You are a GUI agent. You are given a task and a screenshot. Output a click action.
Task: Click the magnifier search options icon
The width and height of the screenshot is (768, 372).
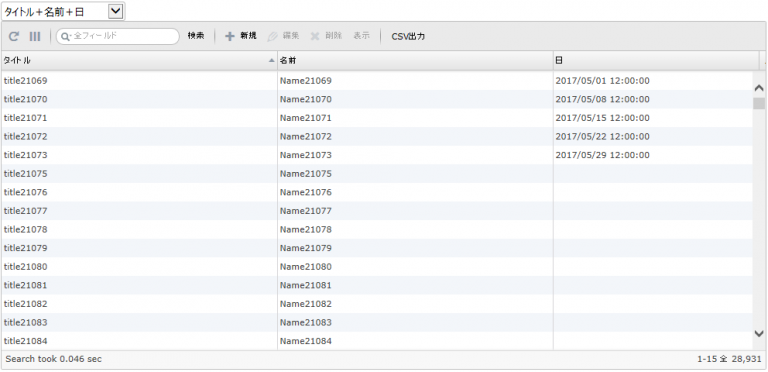[66, 36]
